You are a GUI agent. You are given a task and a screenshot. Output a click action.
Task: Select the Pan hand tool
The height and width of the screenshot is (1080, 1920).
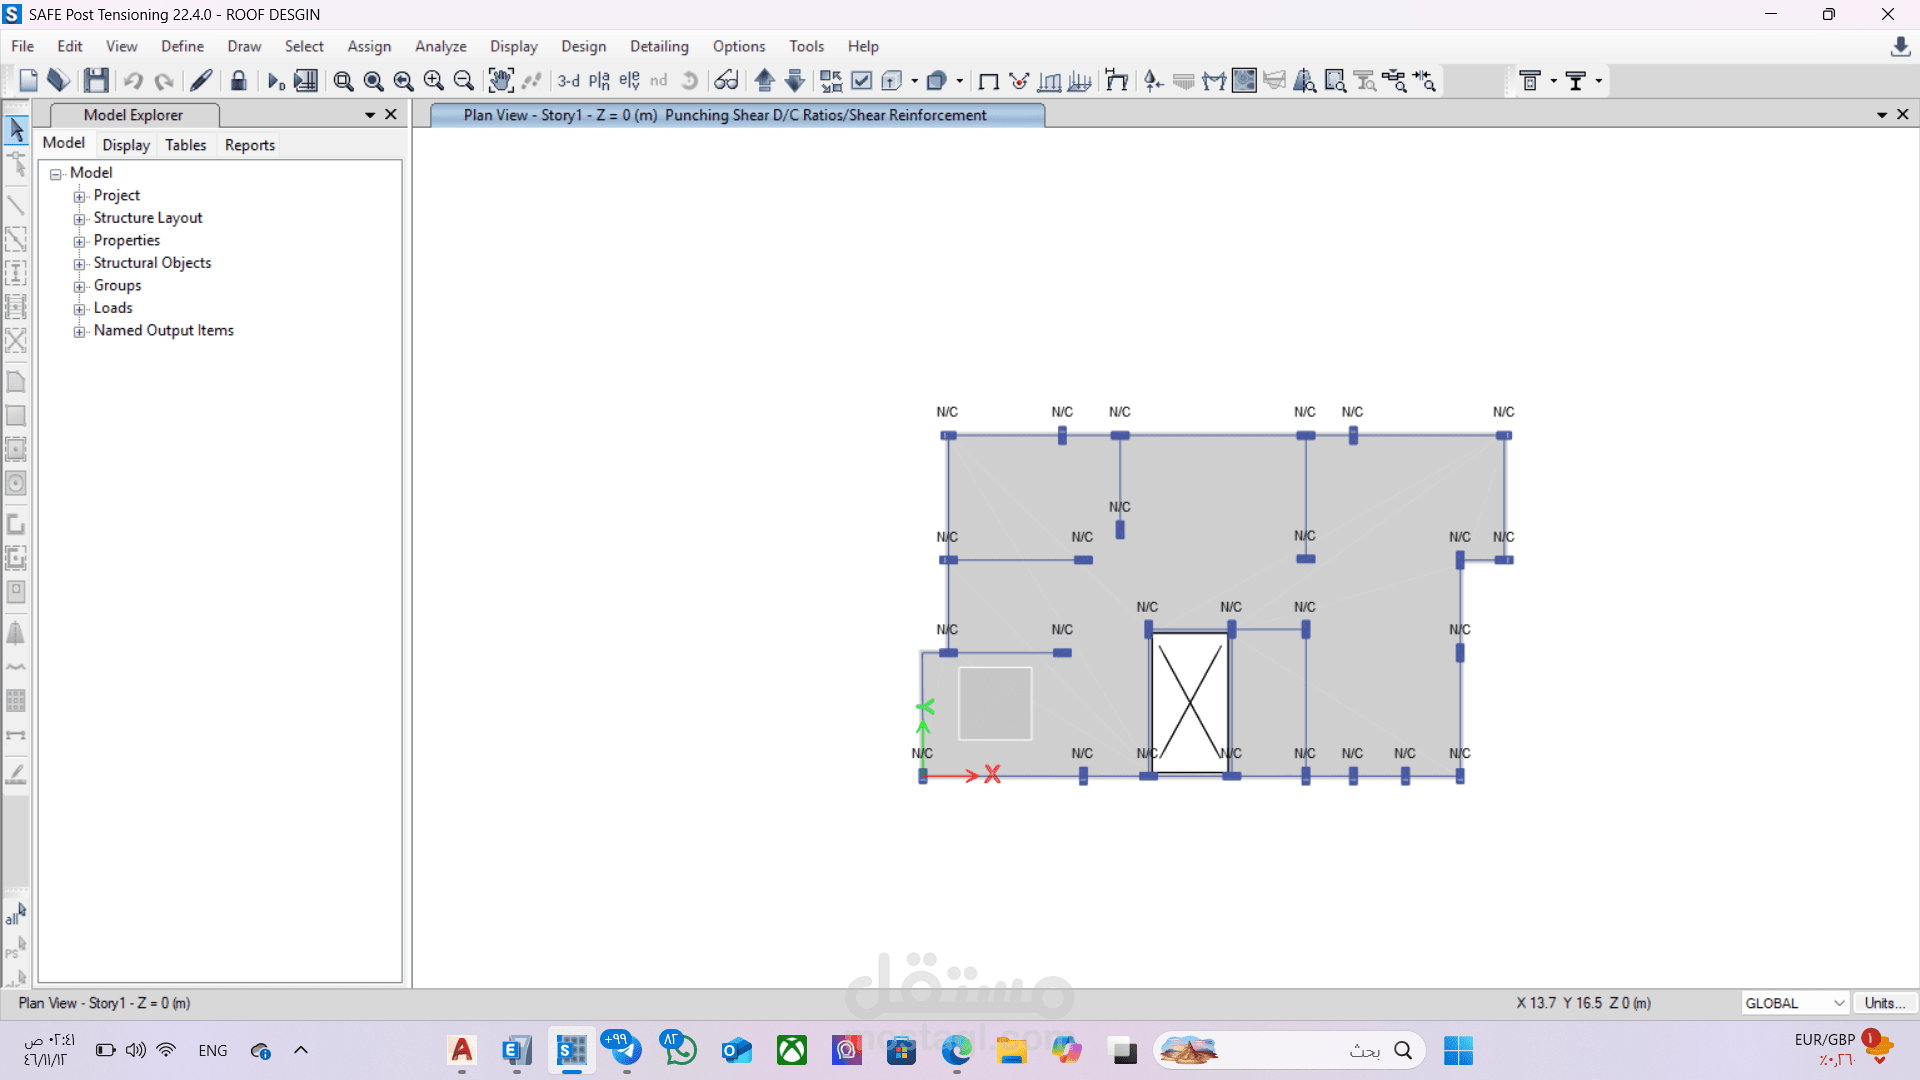coord(500,81)
